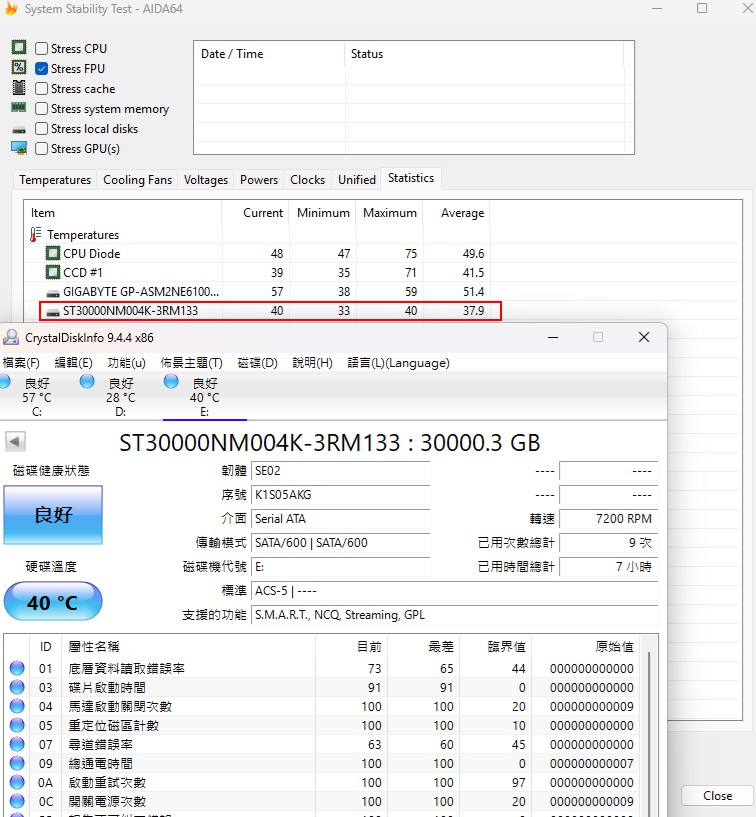
Task: Click the Status column header in log
Action: [x=484, y=54]
